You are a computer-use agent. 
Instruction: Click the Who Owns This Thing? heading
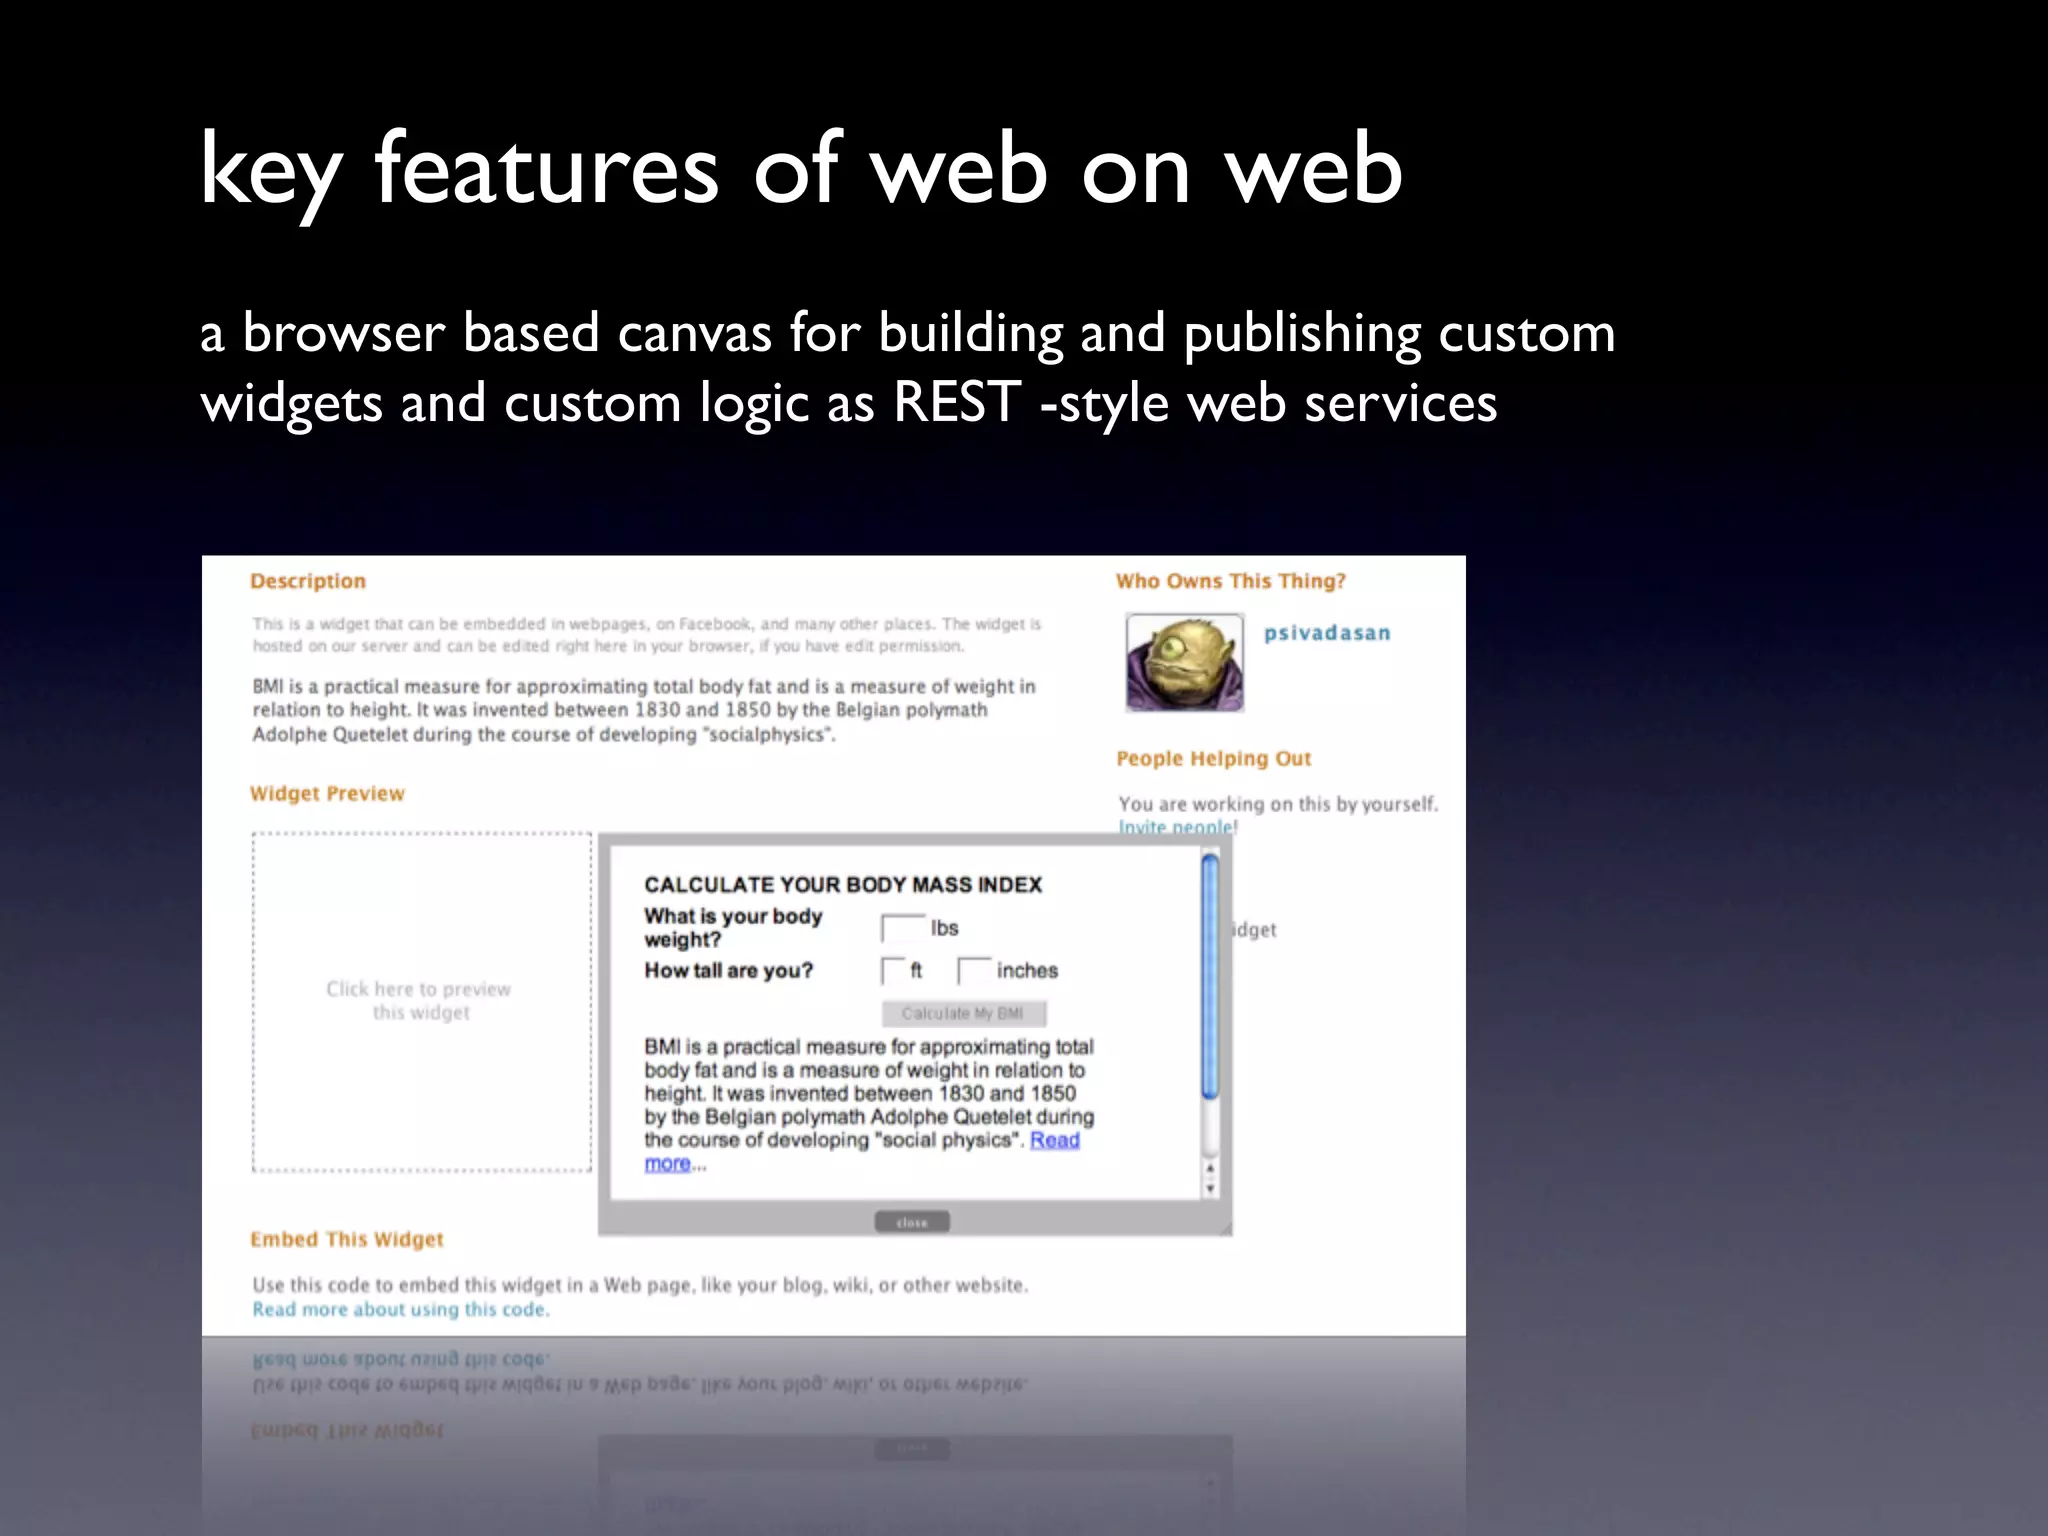point(1231,581)
